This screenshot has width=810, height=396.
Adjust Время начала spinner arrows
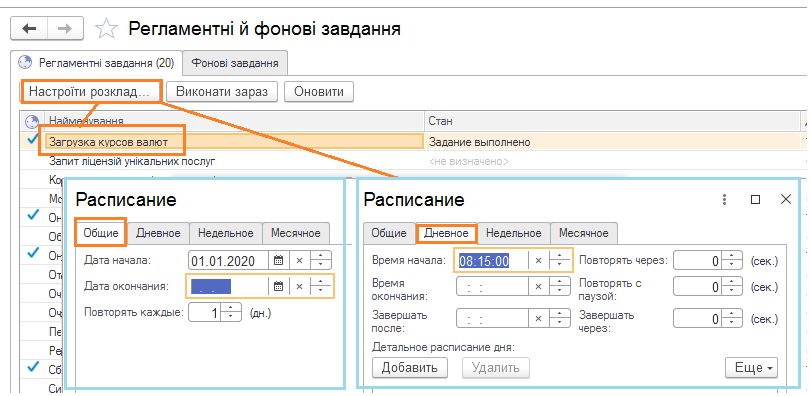coord(560,261)
